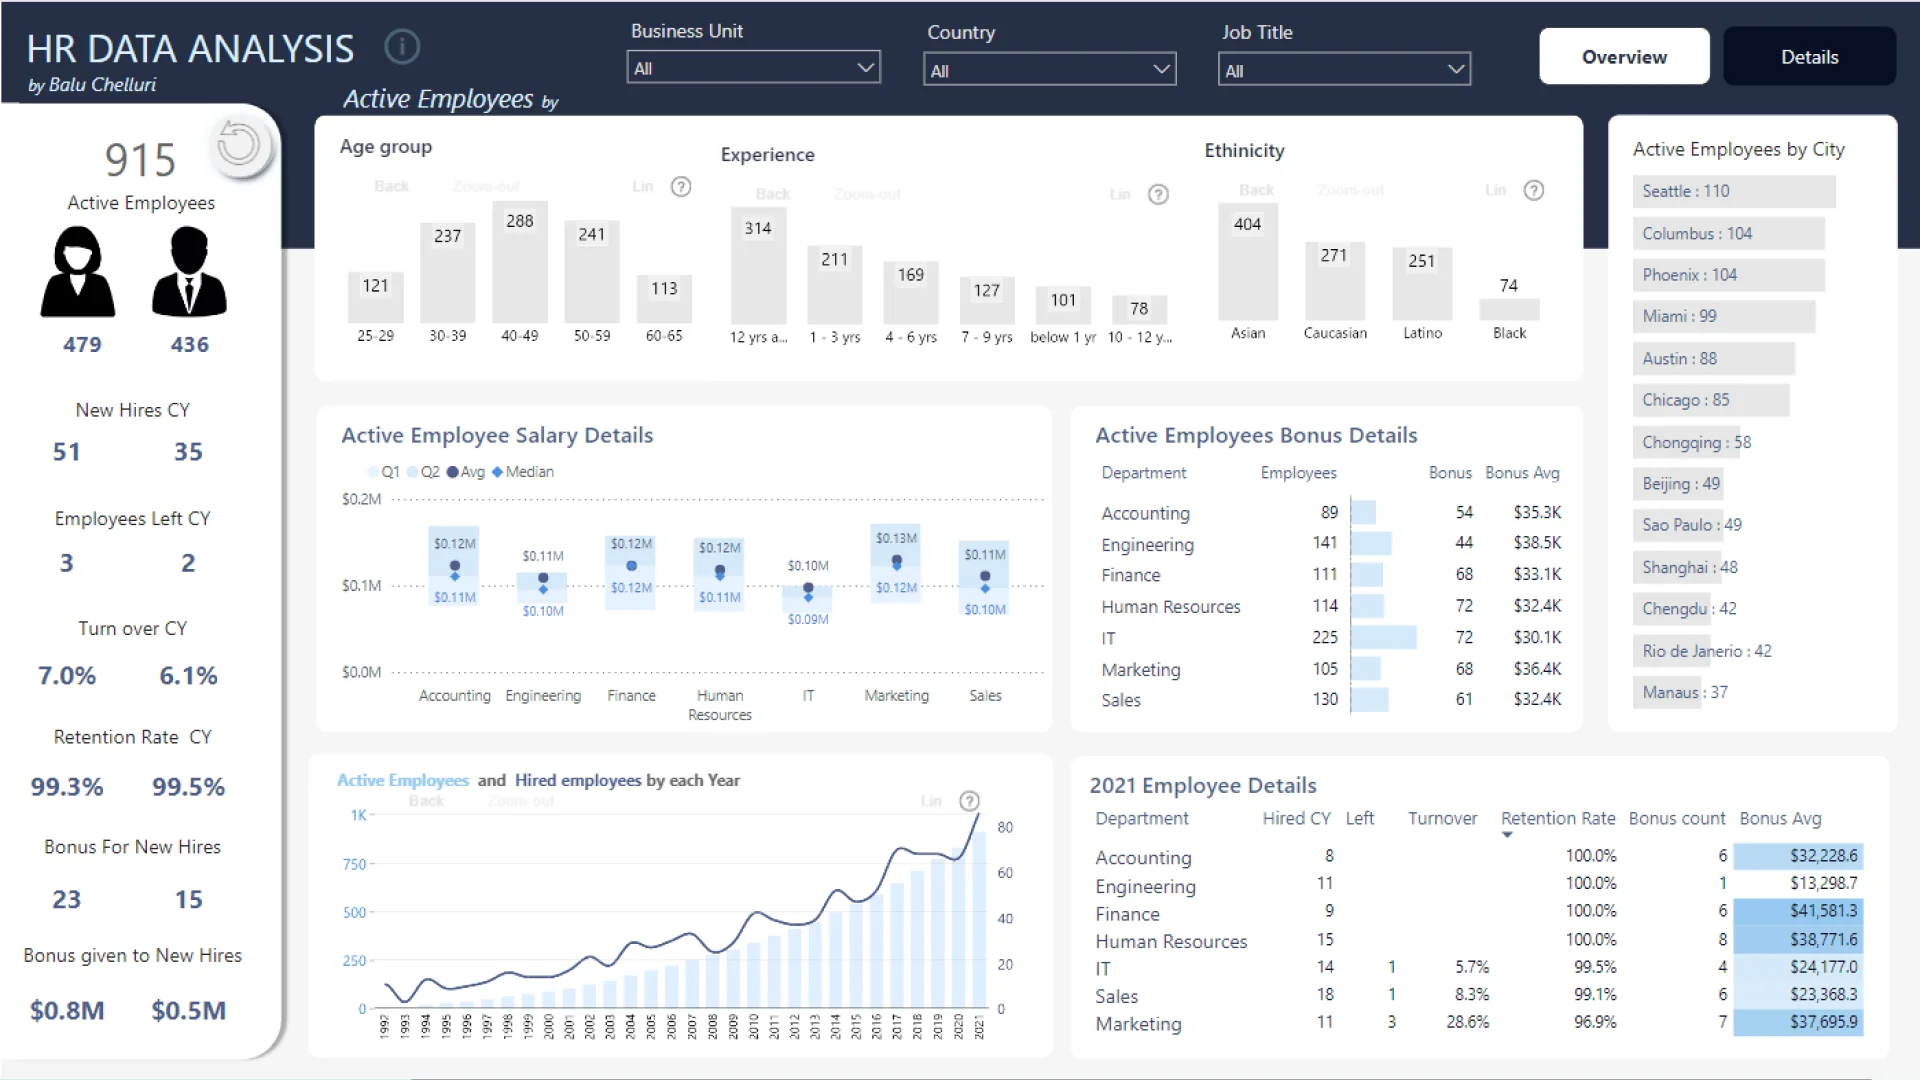Click sort arrow under Retention Rate column

1507,835
